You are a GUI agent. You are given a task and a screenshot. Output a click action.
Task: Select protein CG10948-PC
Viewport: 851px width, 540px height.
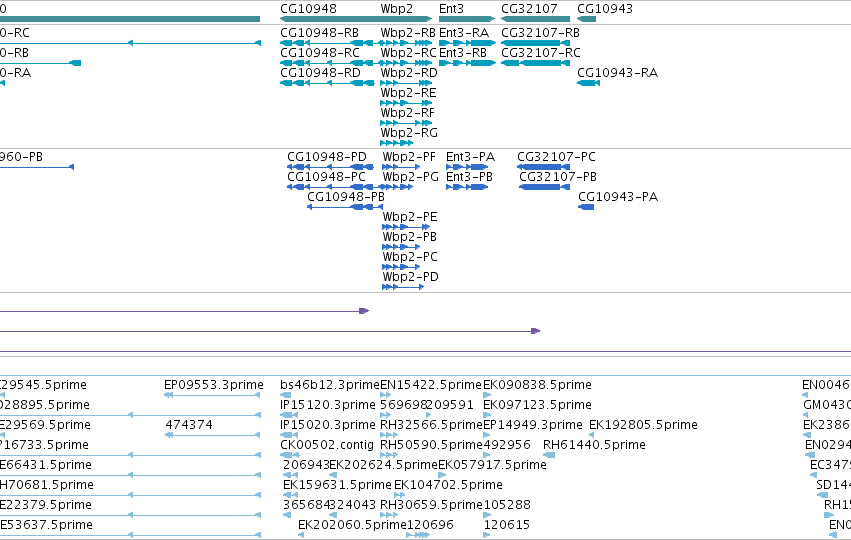tap(326, 177)
